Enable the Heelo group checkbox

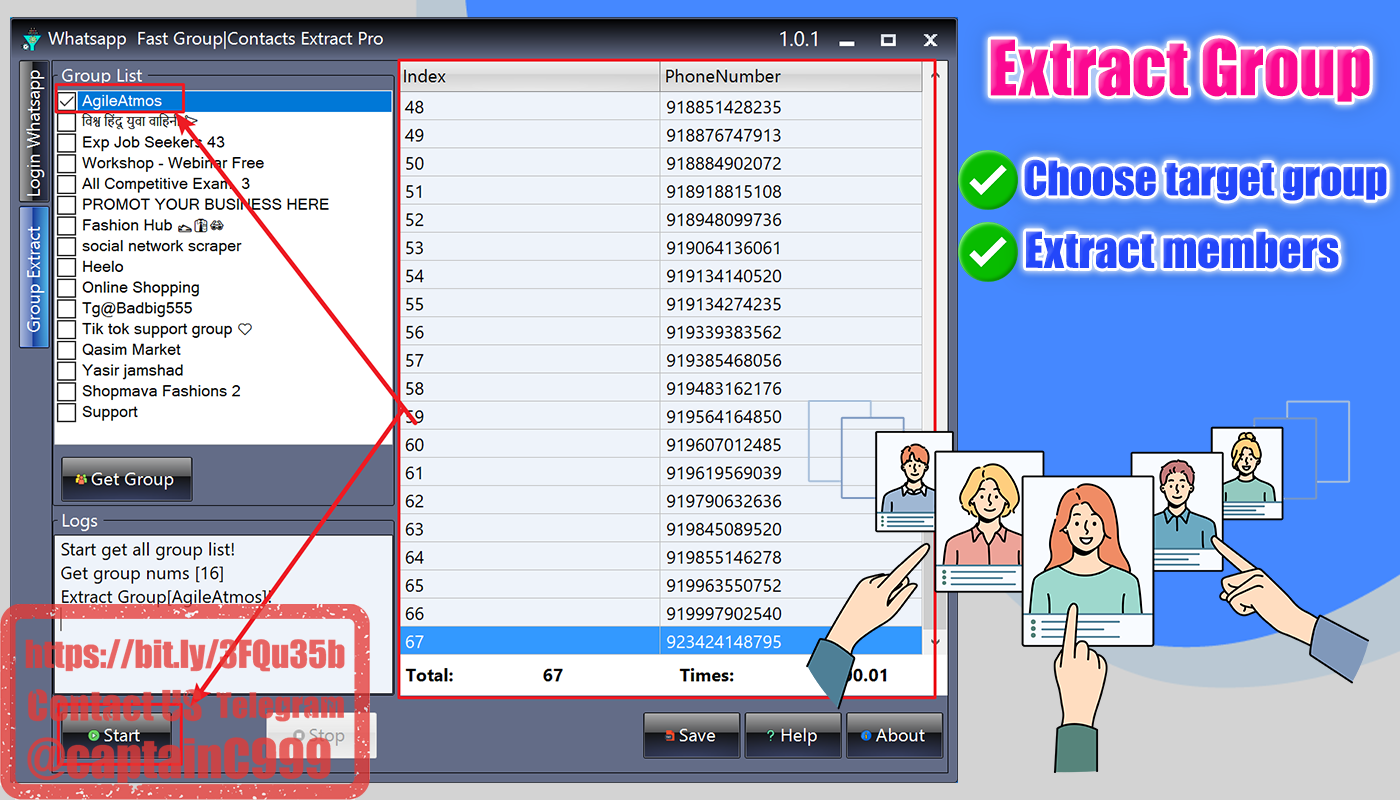pyautogui.click(x=67, y=267)
